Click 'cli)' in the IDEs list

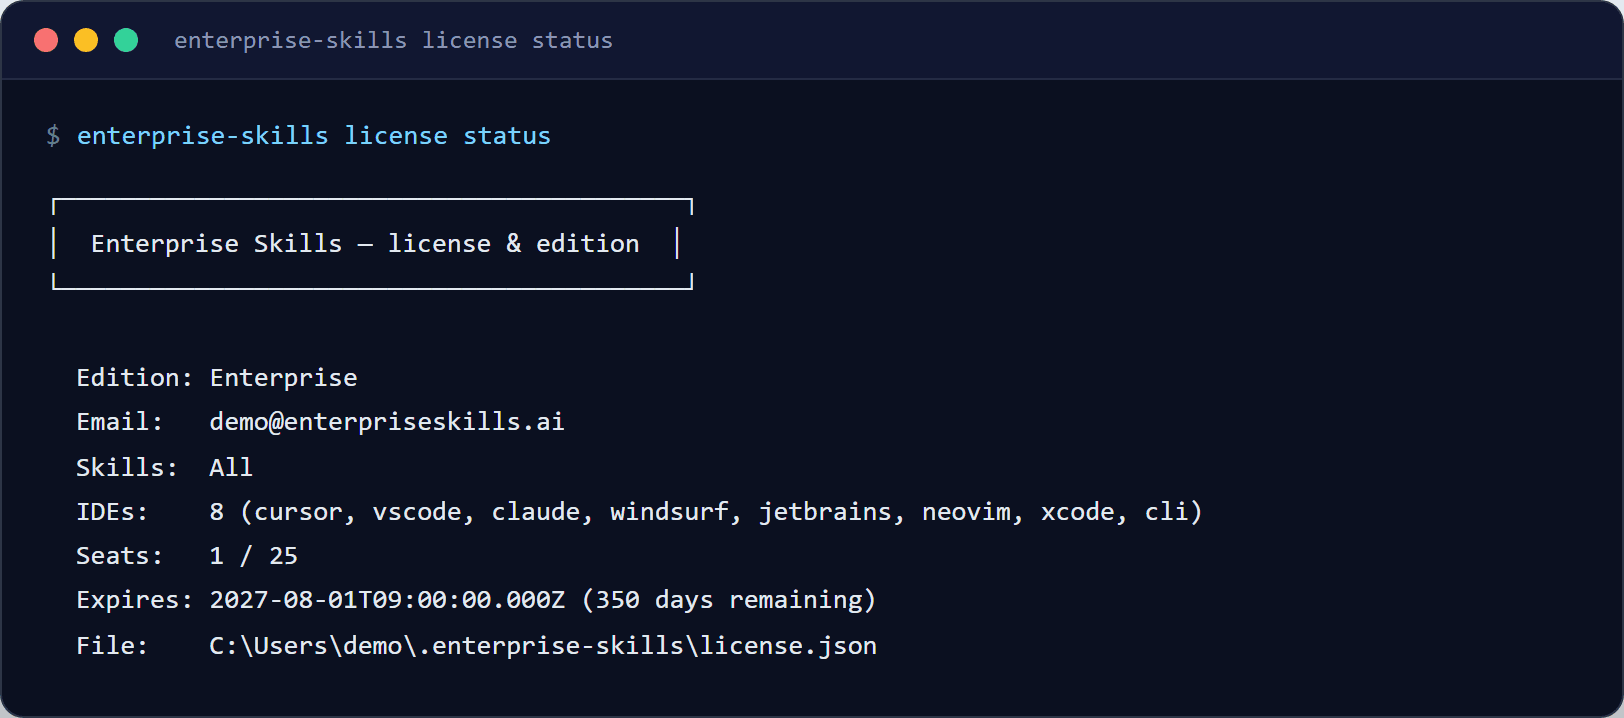click(x=1173, y=512)
